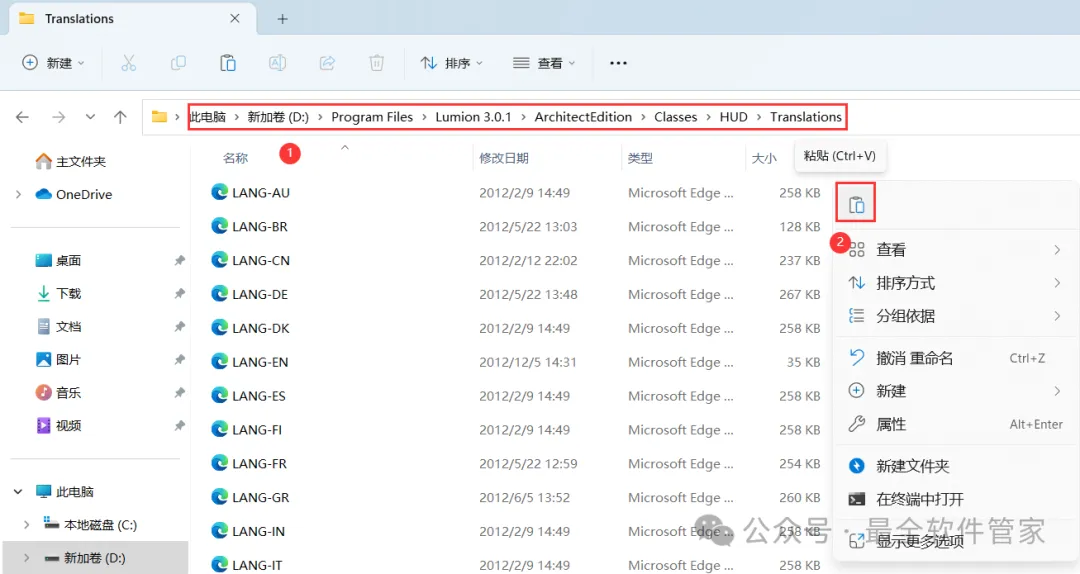Select the LANG-ES file

pos(248,396)
